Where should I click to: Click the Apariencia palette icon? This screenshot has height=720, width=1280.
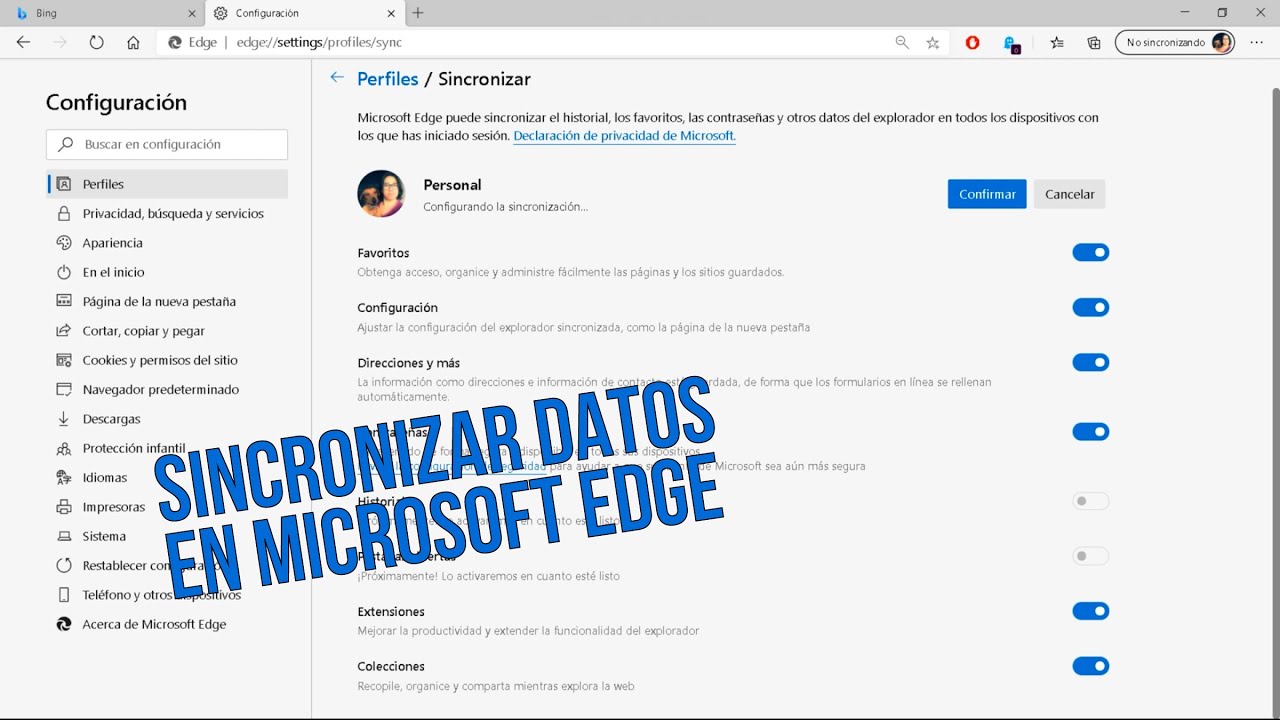[64, 243]
